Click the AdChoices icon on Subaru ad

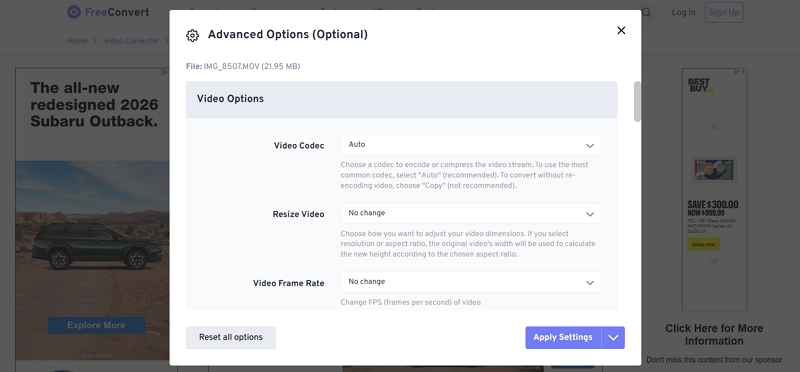164,72
